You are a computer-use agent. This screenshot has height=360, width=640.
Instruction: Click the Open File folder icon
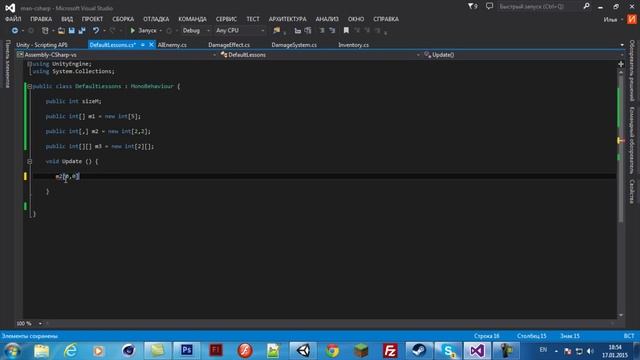coord(61,31)
